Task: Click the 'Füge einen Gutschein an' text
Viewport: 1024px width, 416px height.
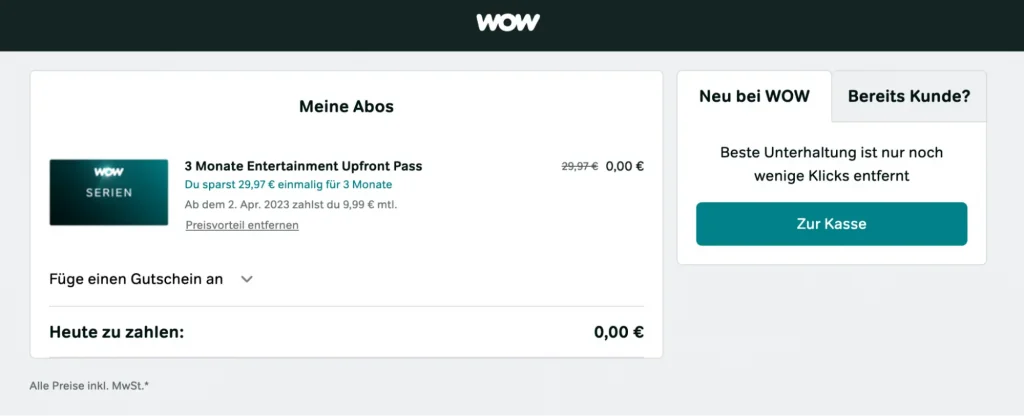Action: pyautogui.click(x=136, y=279)
